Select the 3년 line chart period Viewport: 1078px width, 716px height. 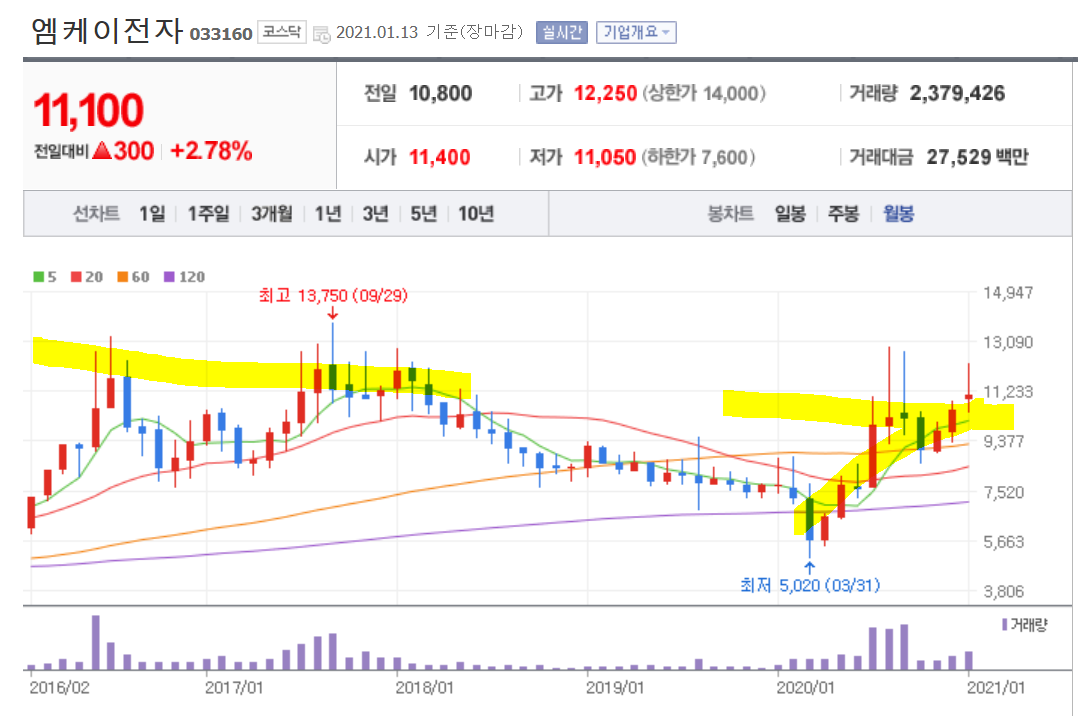[x=375, y=214]
